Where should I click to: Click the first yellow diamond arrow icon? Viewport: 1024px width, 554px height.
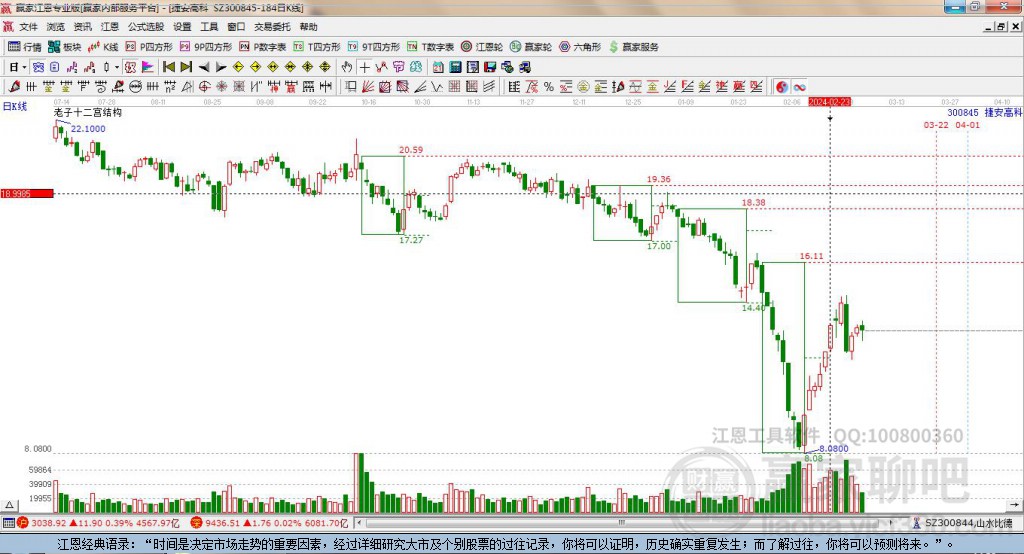click(238, 67)
